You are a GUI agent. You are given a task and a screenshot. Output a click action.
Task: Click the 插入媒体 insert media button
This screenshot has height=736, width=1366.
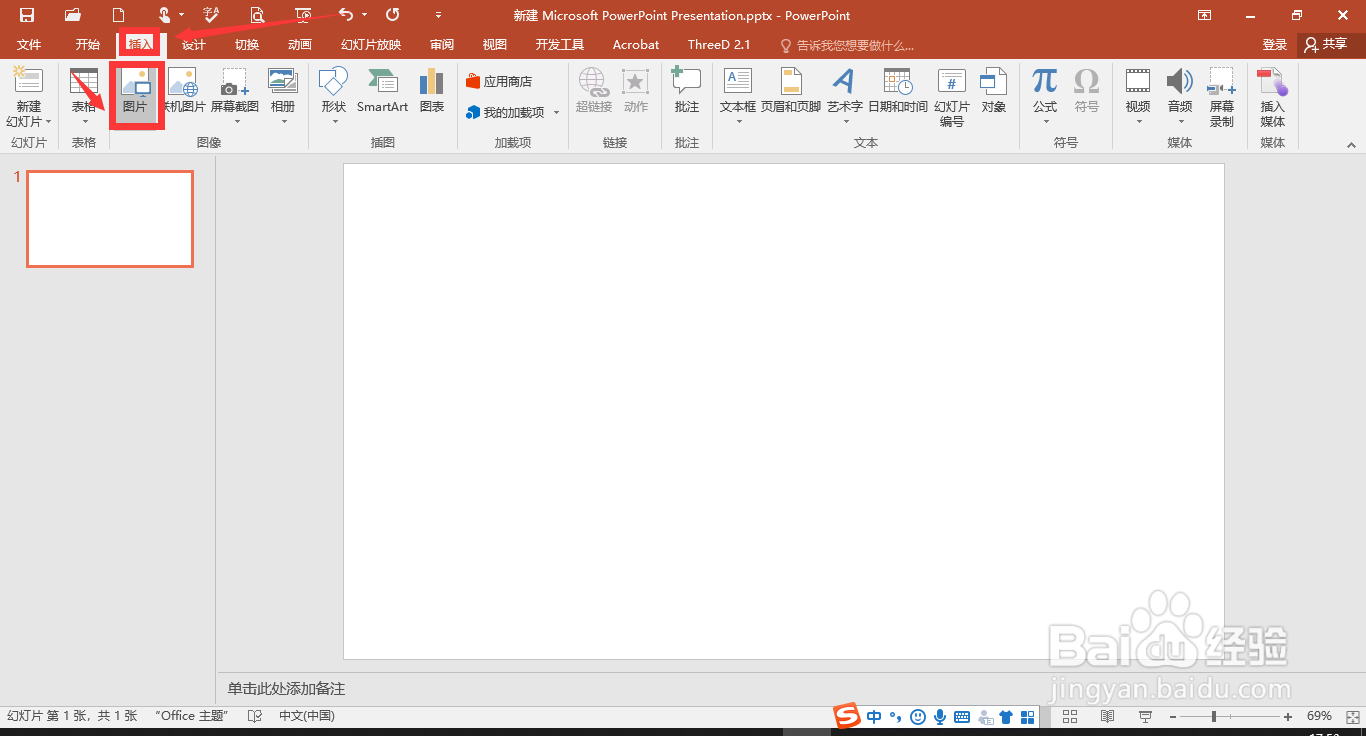pyautogui.click(x=1273, y=98)
